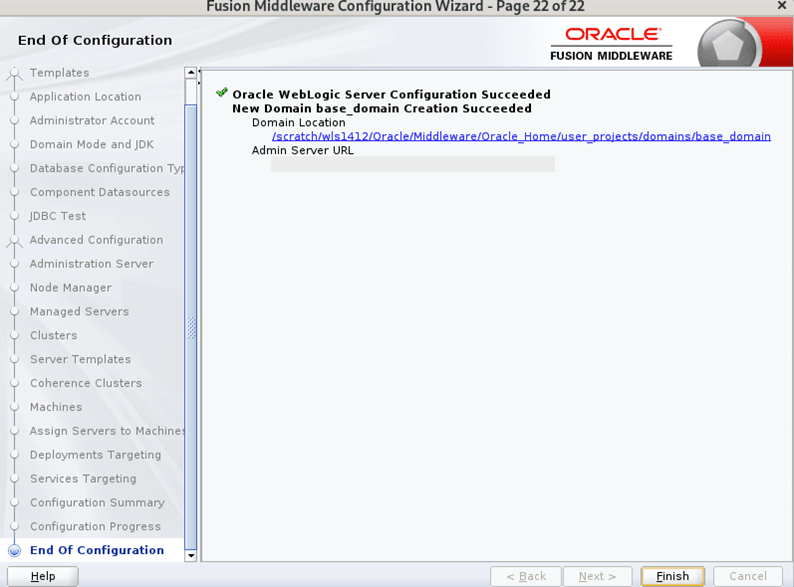This screenshot has width=794, height=587.
Task: Click sidebar scrollbar up arrow
Action: tap(191, 72)
